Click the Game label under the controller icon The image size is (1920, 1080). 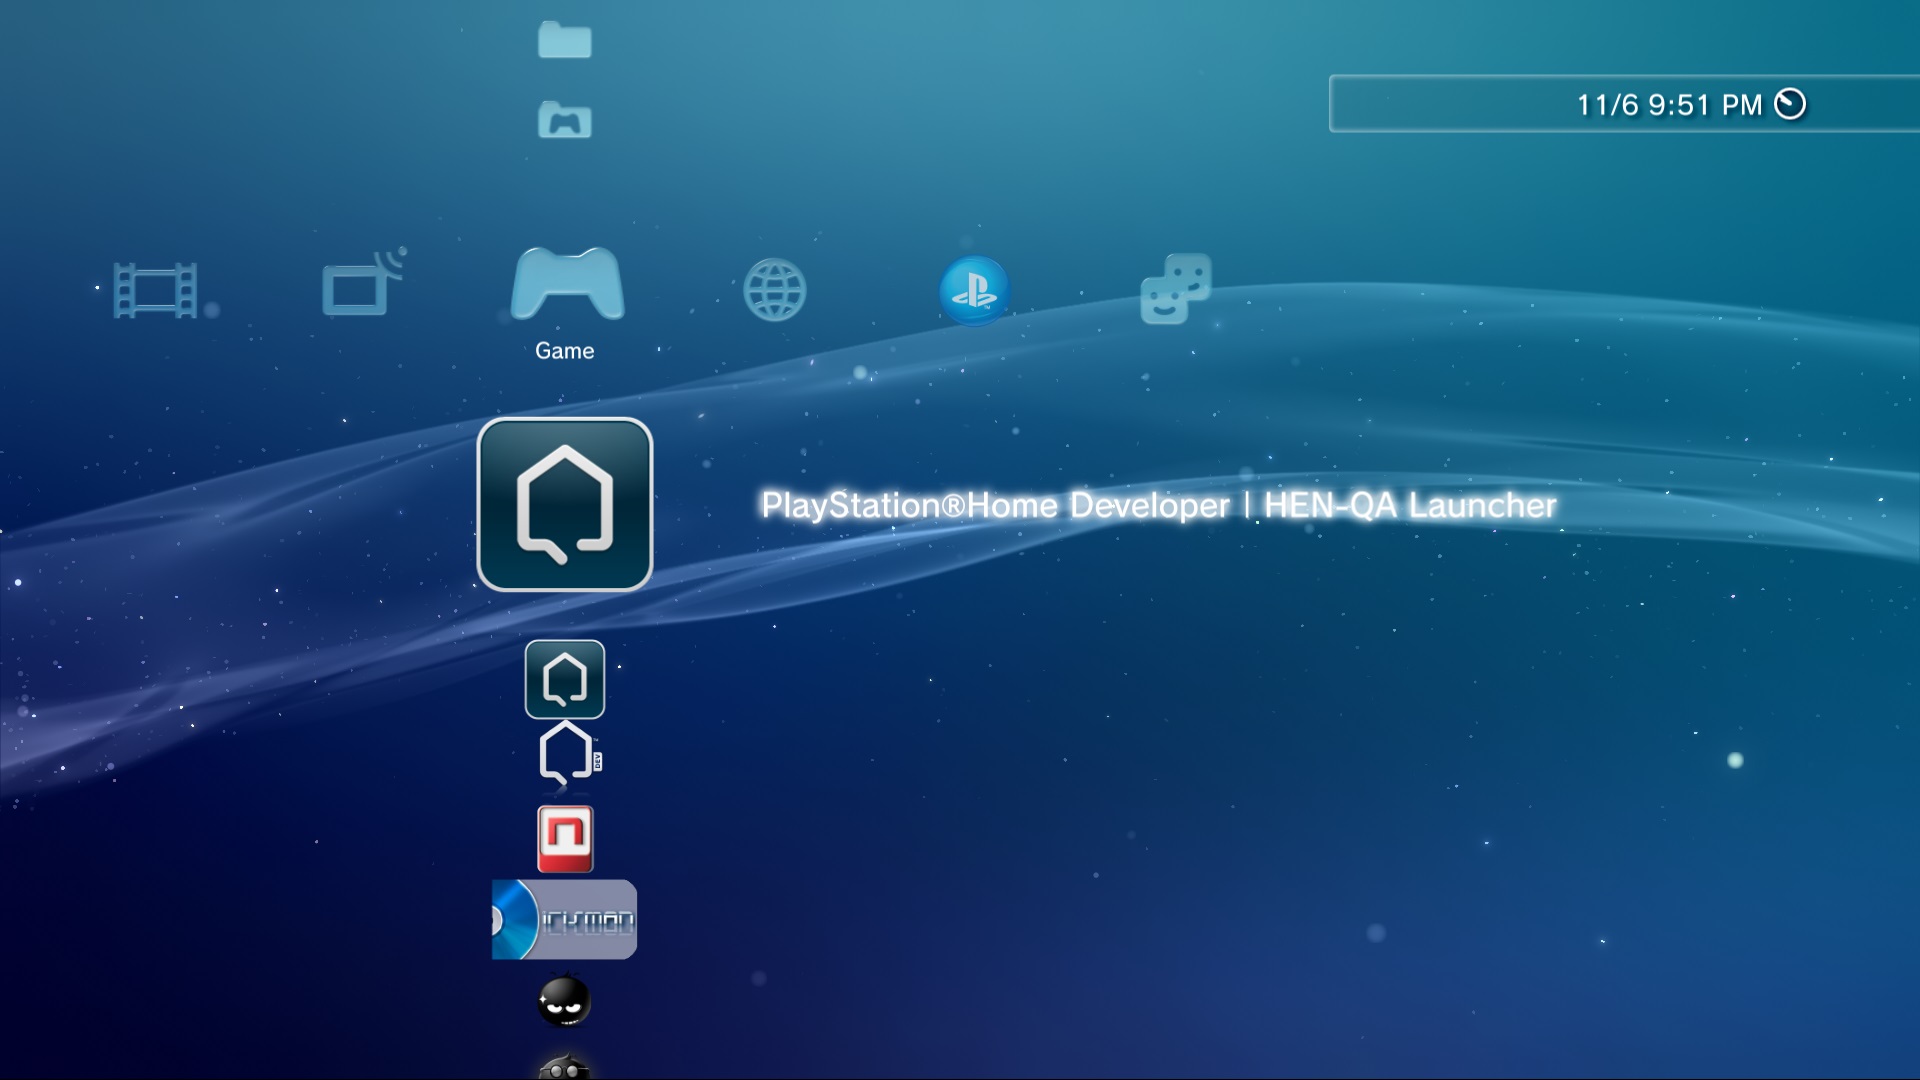564,350
